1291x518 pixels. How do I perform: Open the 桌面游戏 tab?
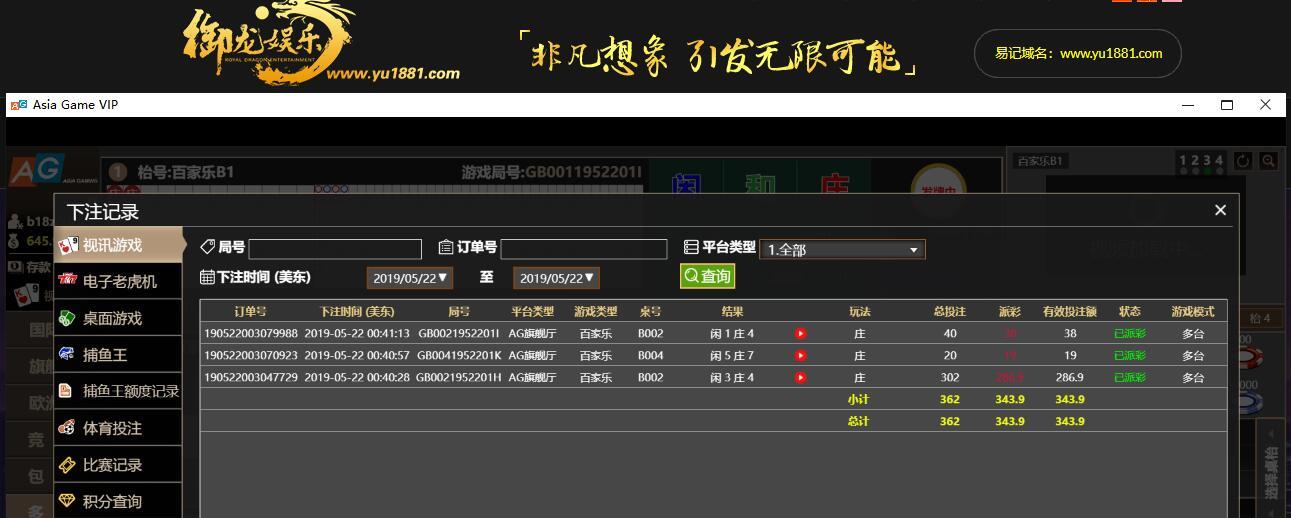(119, 318)
